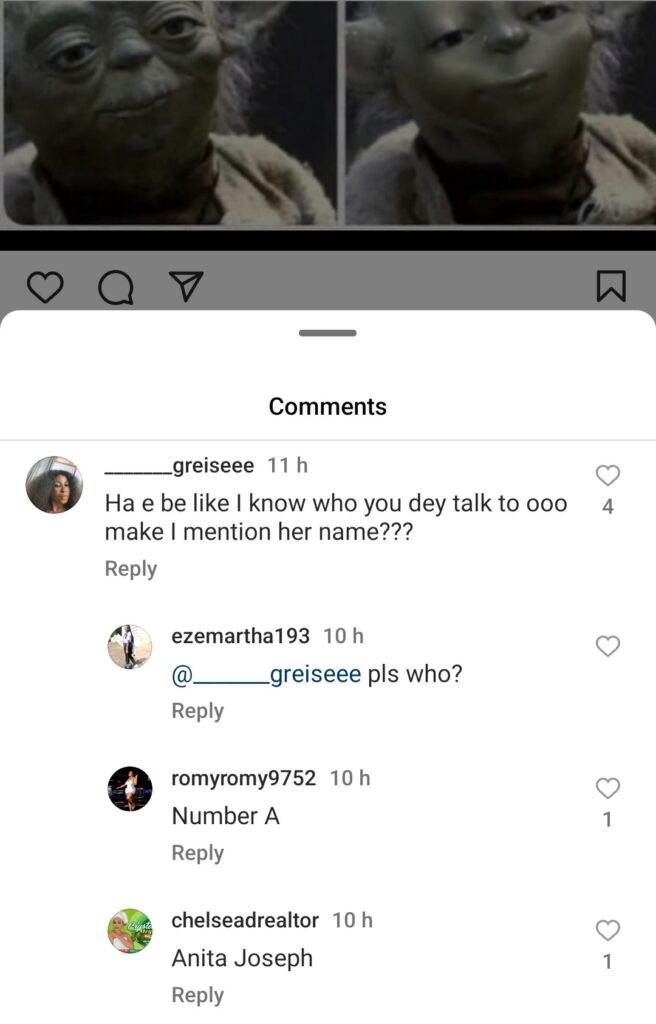656x1024 pixels.
Task: Open the username romyromy9752
Action: 243,778
